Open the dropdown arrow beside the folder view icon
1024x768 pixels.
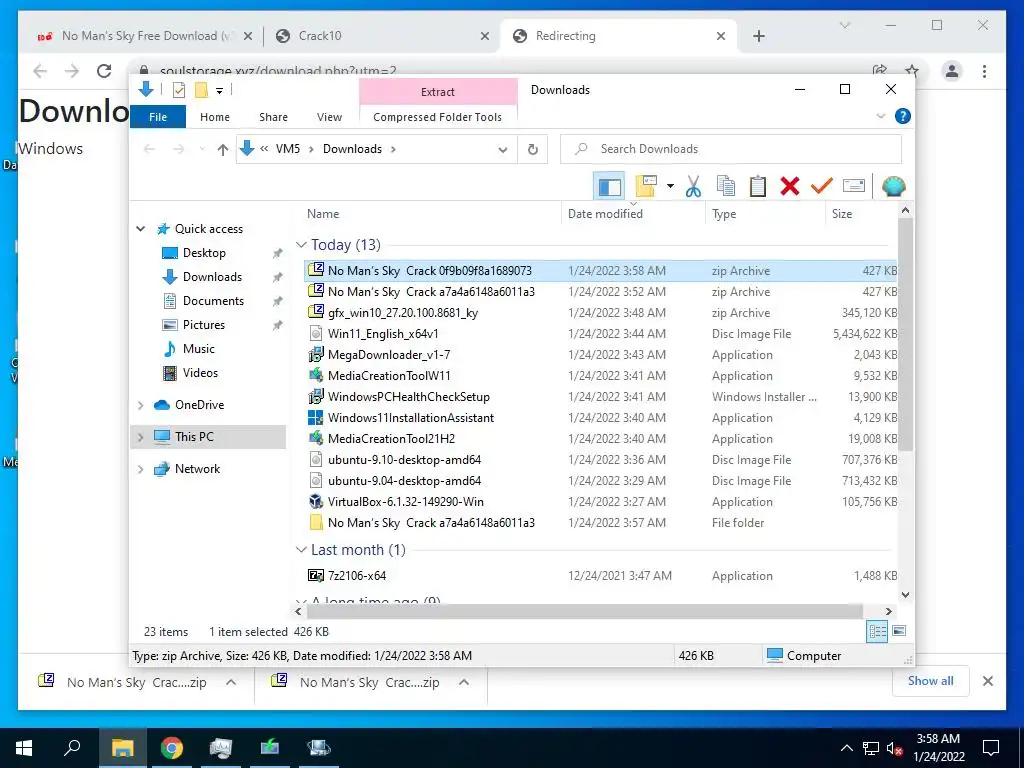click(670, 186)
